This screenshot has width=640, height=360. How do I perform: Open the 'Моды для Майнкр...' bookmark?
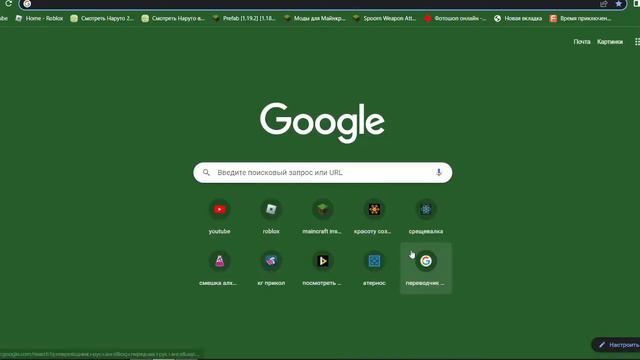click(315, 18)
